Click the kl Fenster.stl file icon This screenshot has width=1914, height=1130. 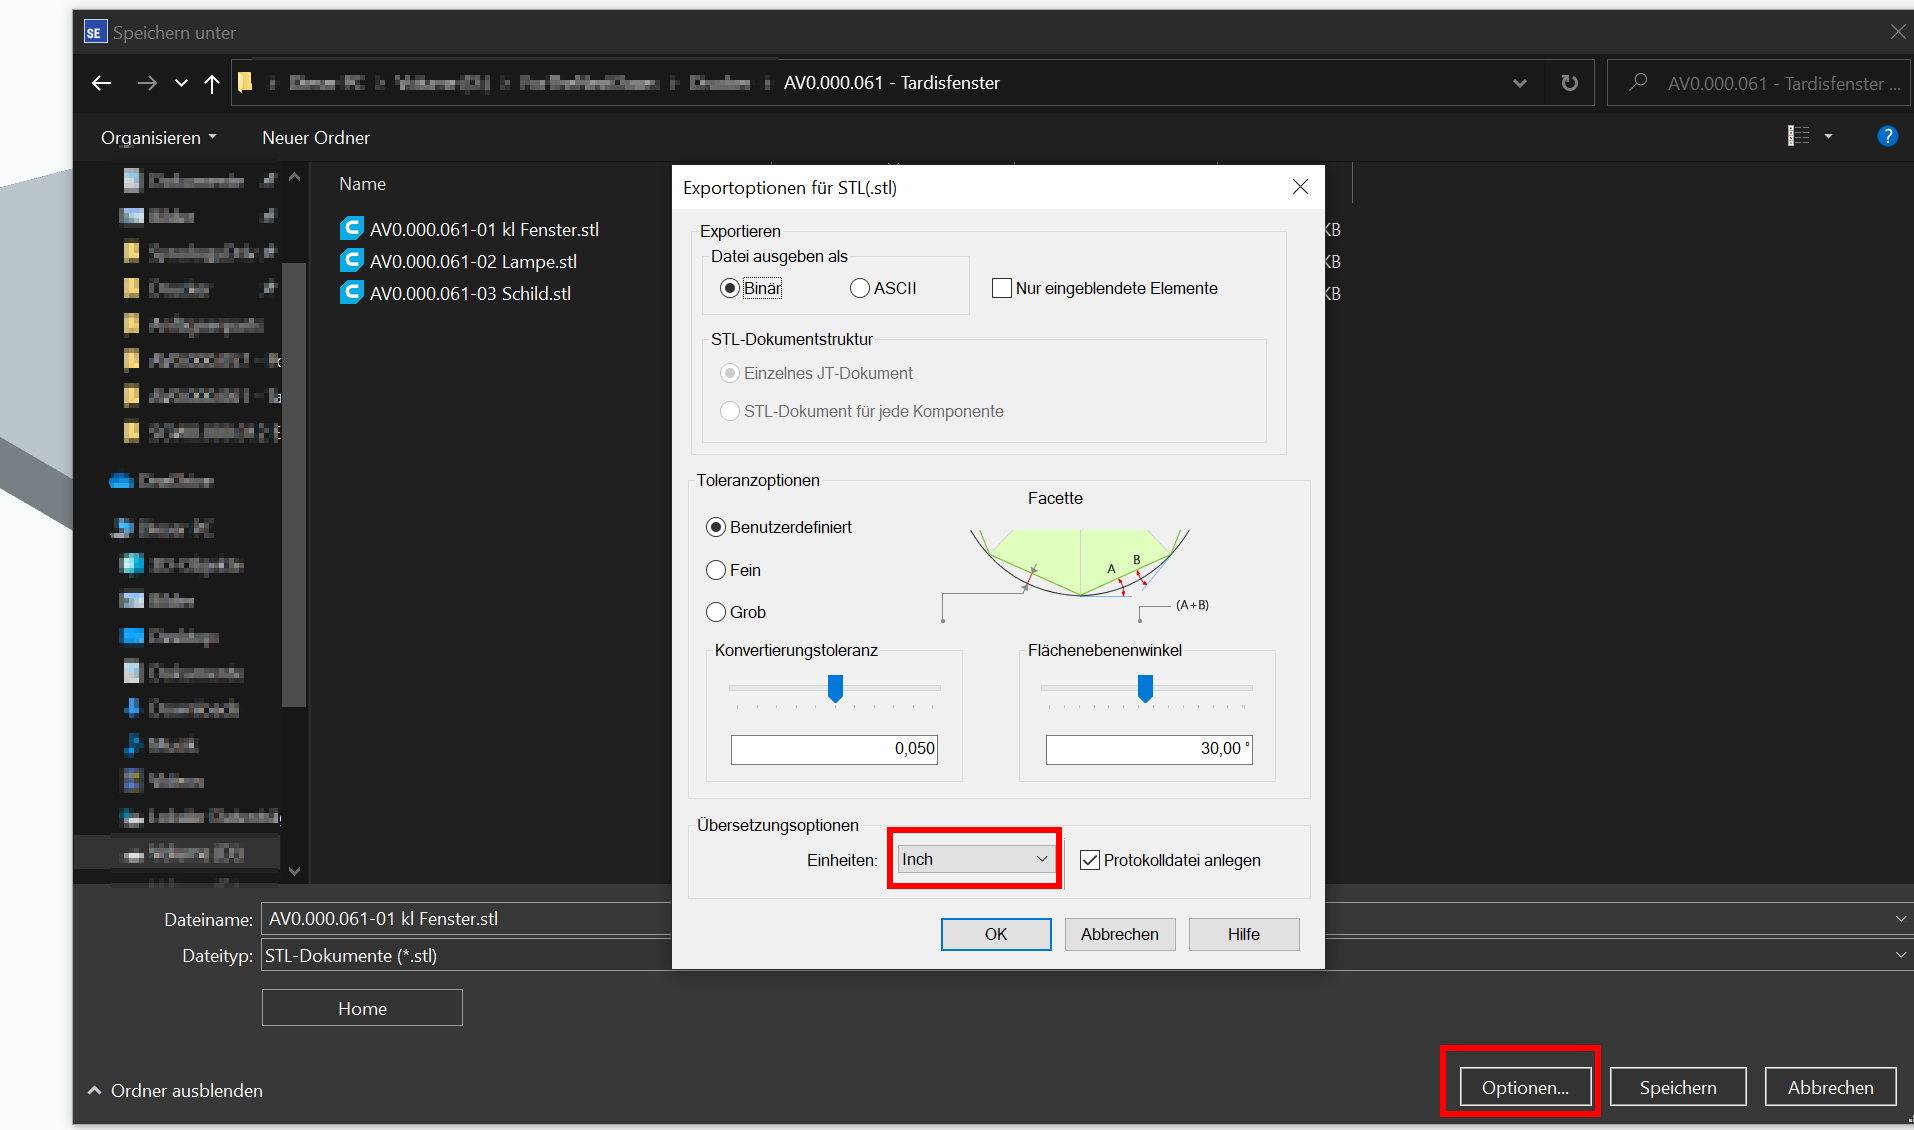[351, 229]
